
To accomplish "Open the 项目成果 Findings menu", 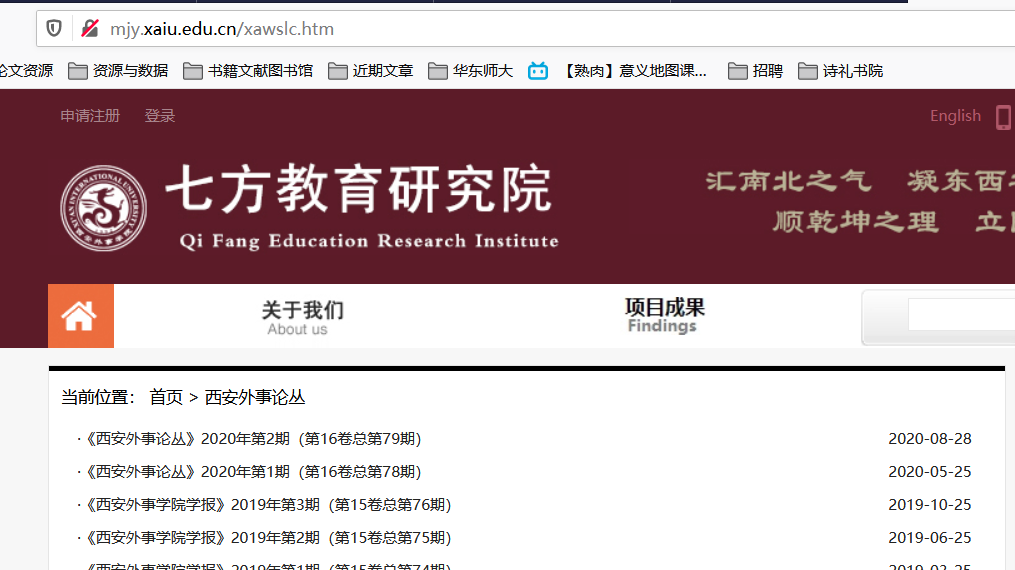I will (664, 315).
